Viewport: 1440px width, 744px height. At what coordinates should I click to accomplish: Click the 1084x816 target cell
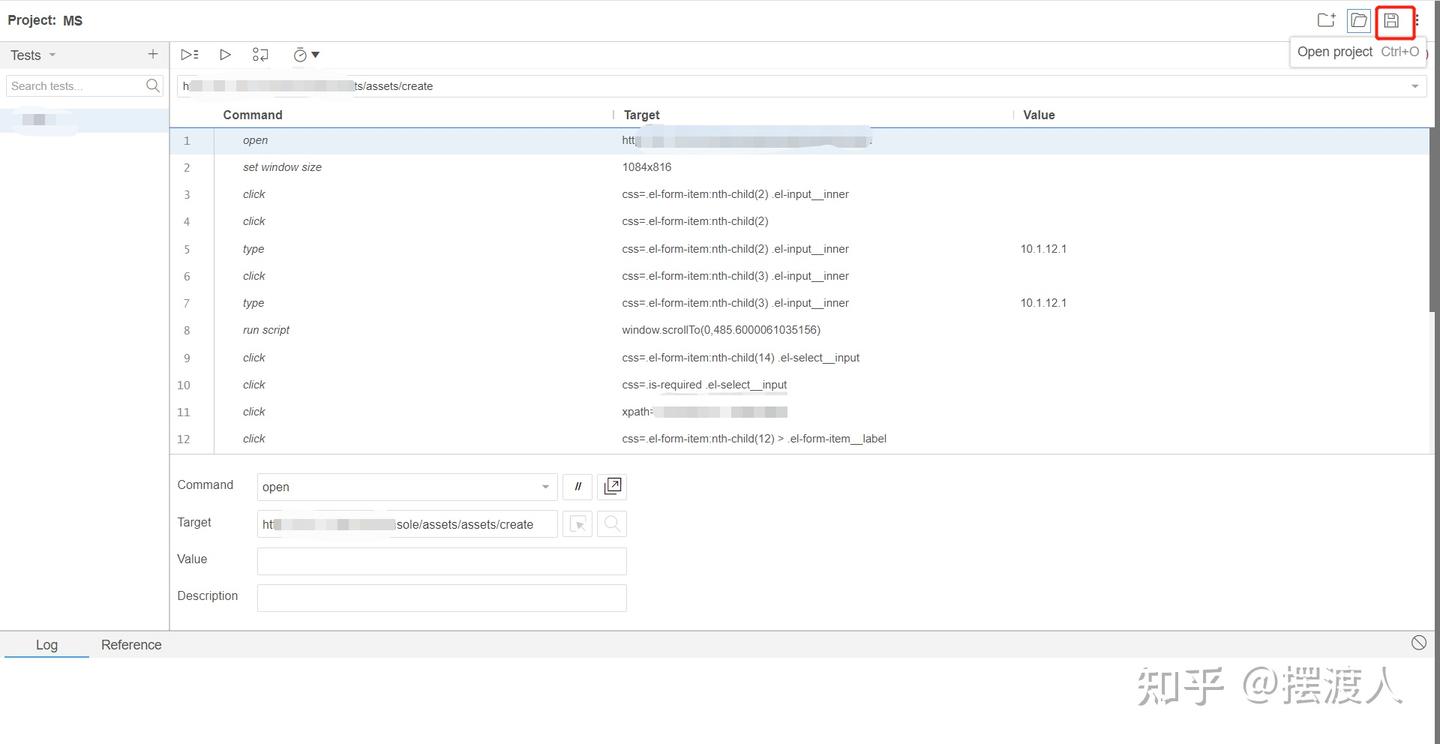(647, 168)
